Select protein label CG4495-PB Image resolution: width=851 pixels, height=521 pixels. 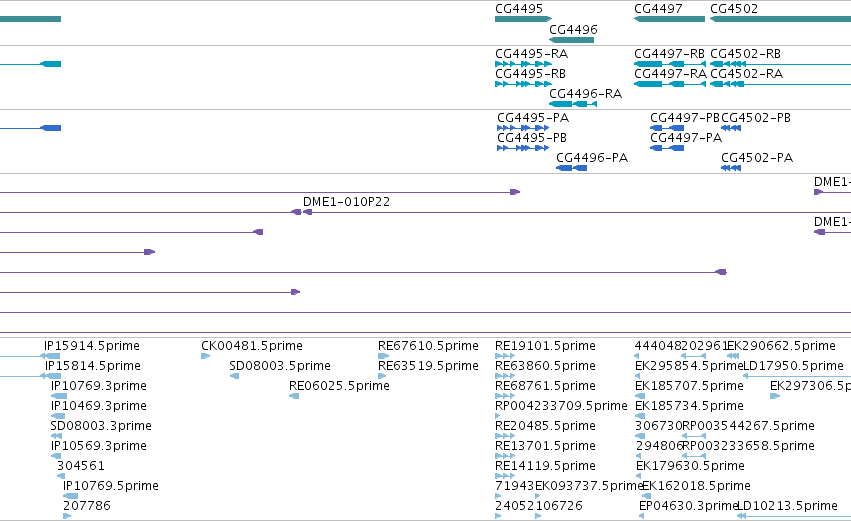(532, 138)
